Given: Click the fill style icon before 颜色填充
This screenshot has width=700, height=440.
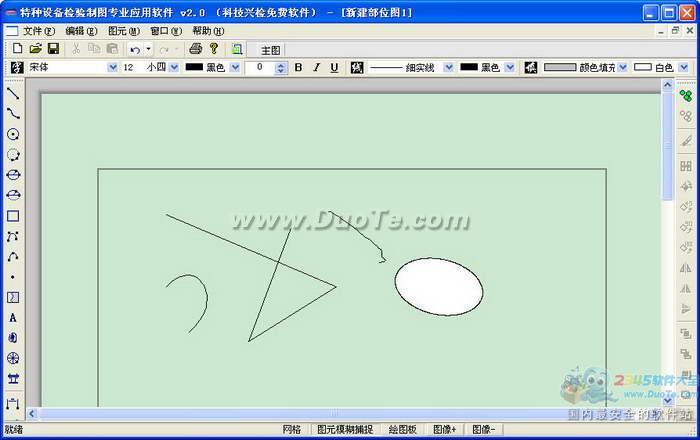Looking at the screenshot, I should coord(530,67).
